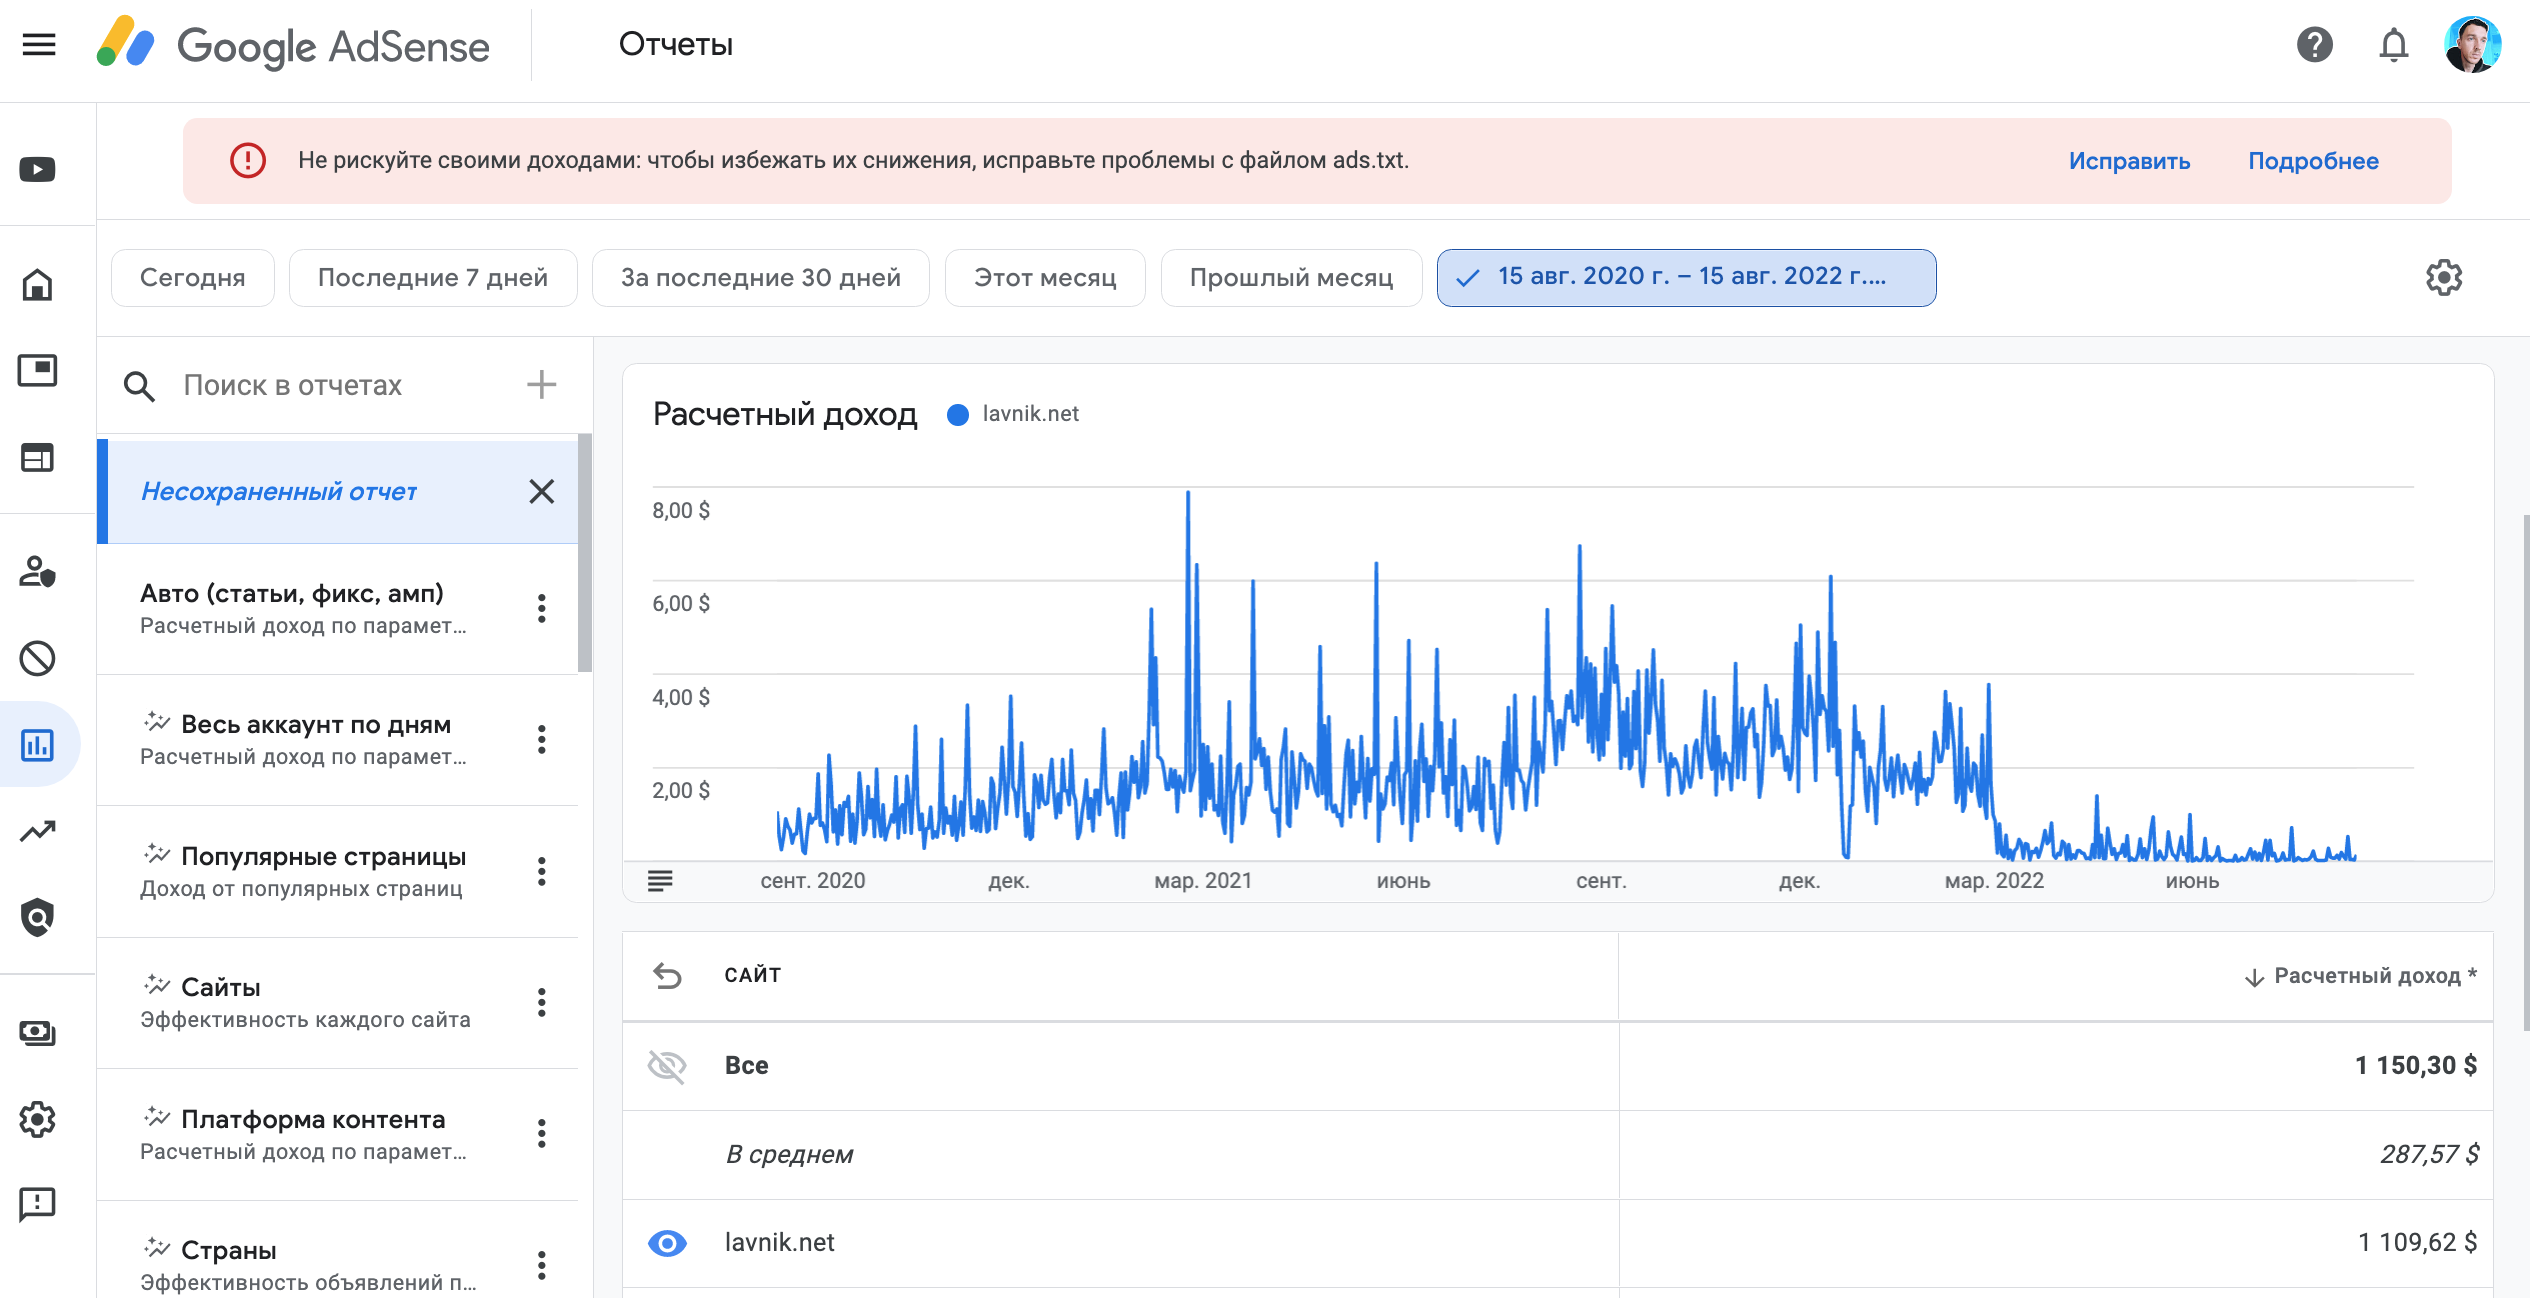The image size is (2530, 1298).
Task: Hide lavnik.net series with eye toggle
Action: point(667,1243)
